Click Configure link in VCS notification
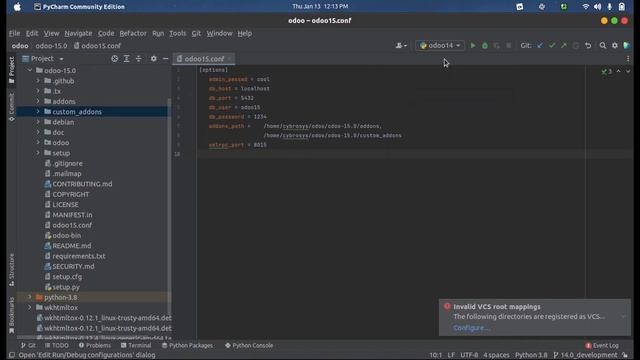 coord(471,328)
